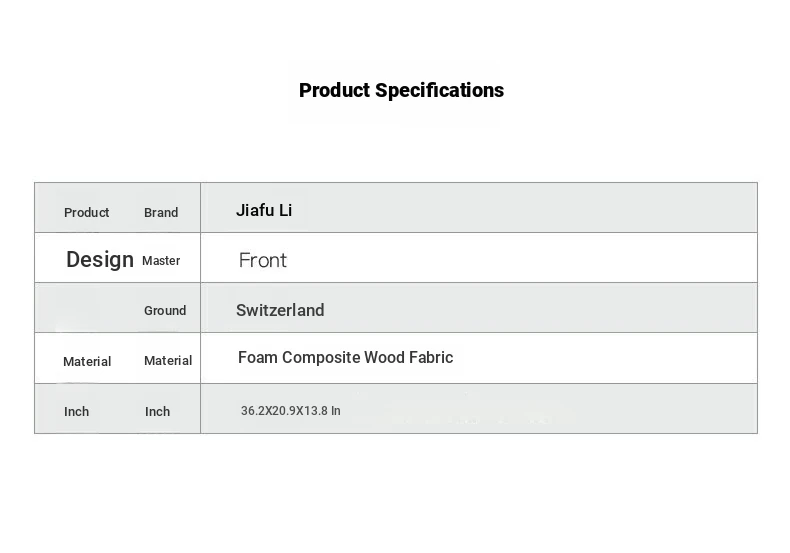Click the Master label text
This screenshot has width=790, height=553.
tap(161, 260)
